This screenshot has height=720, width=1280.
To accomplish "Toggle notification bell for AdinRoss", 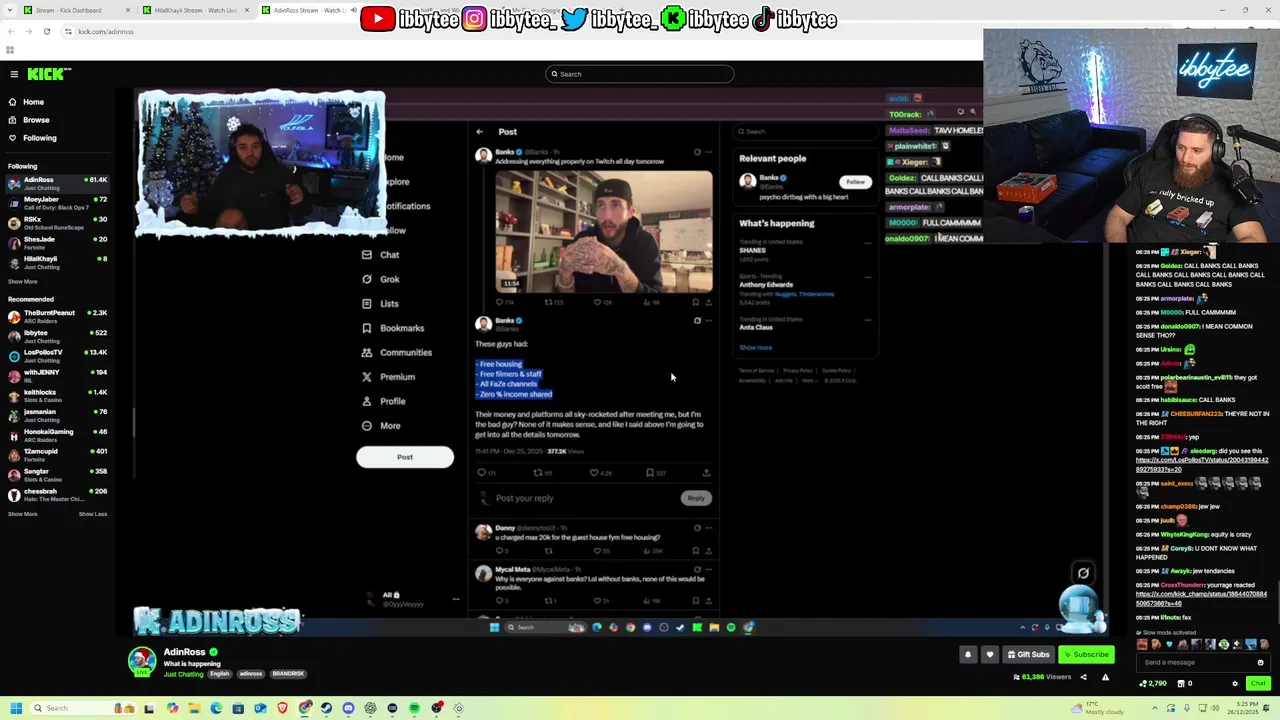I will 968,654.
